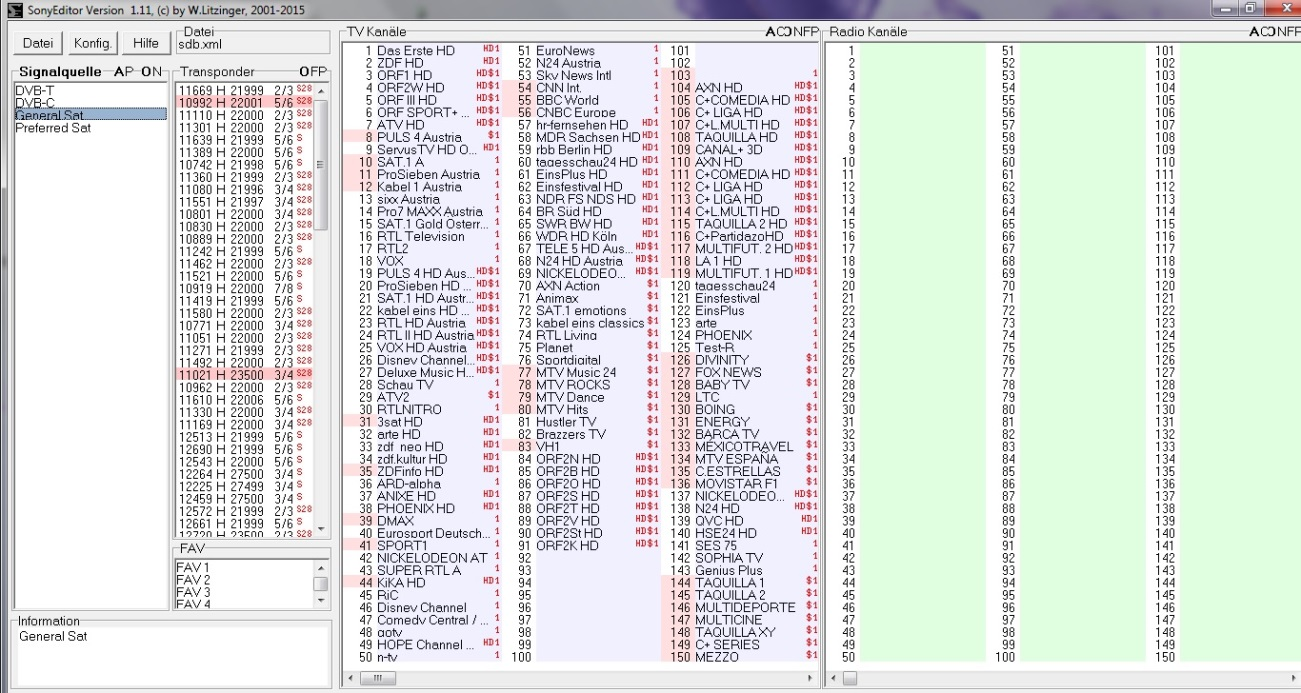Select channel 55 BBC World

click(567, 100)
